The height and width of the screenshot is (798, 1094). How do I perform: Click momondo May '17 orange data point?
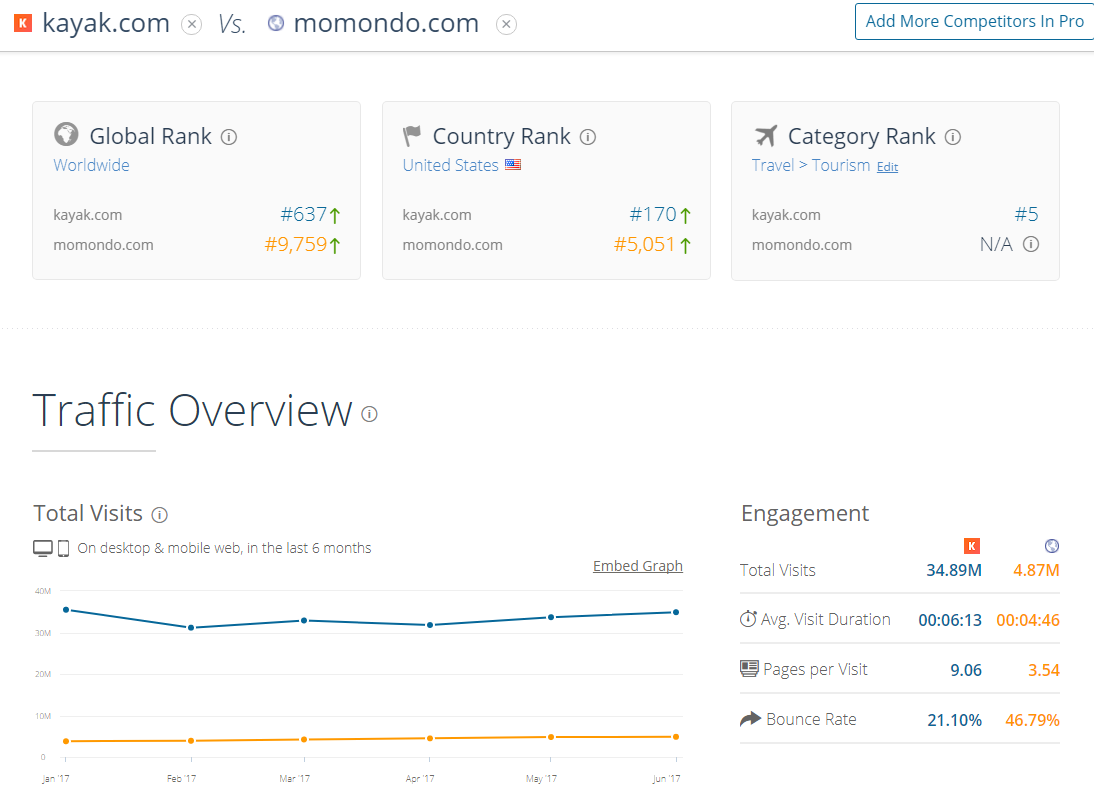(551, 737)
